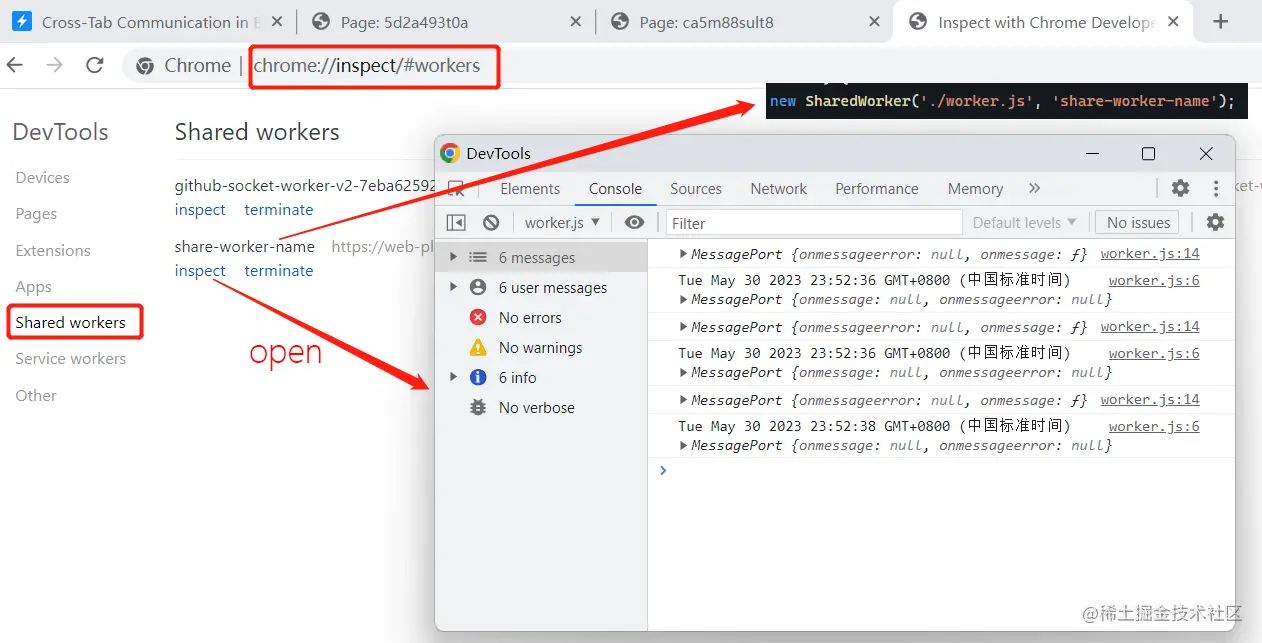Open first worker.js:6 source link

1154,280
